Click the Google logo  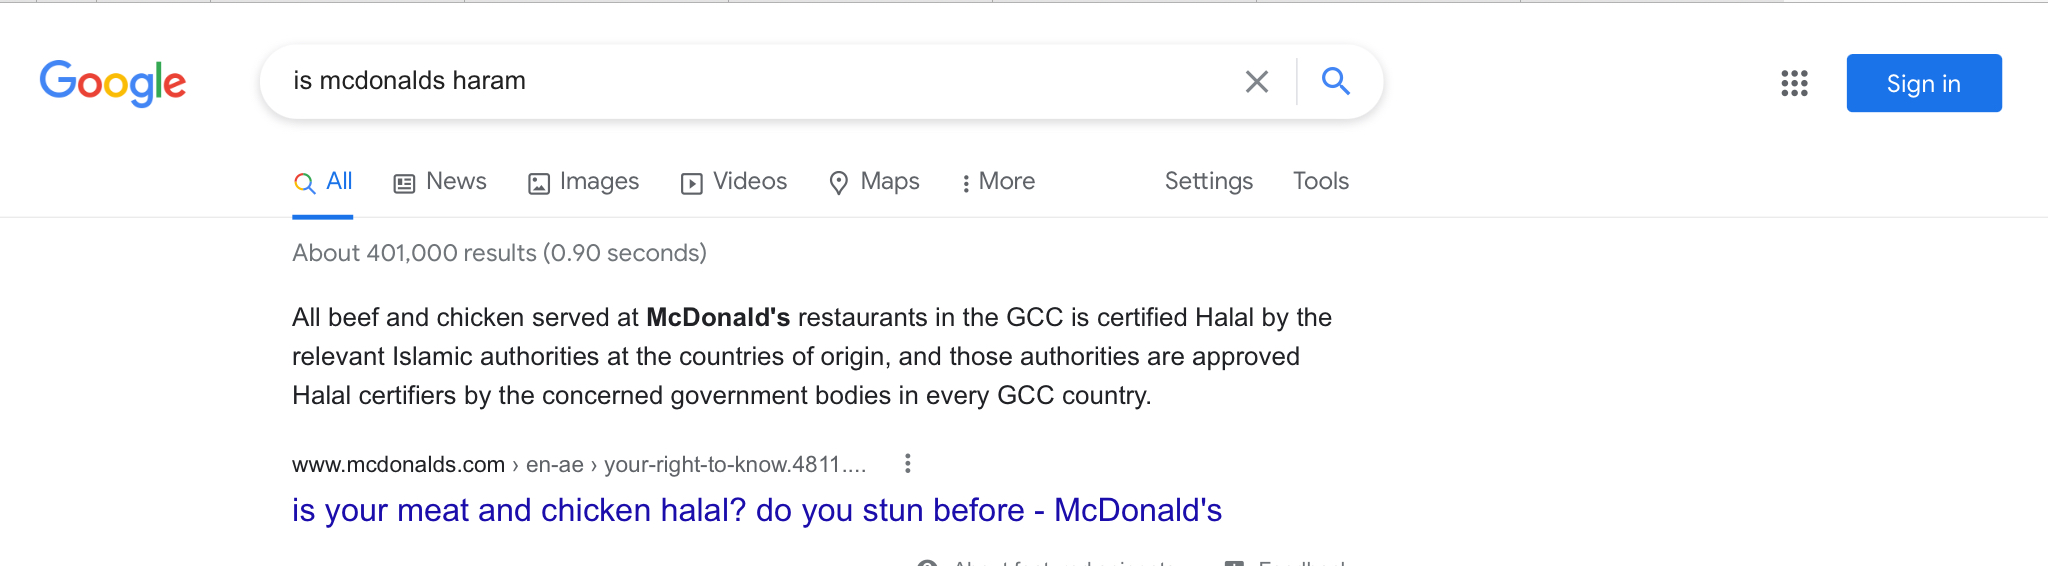coord(113,82)
